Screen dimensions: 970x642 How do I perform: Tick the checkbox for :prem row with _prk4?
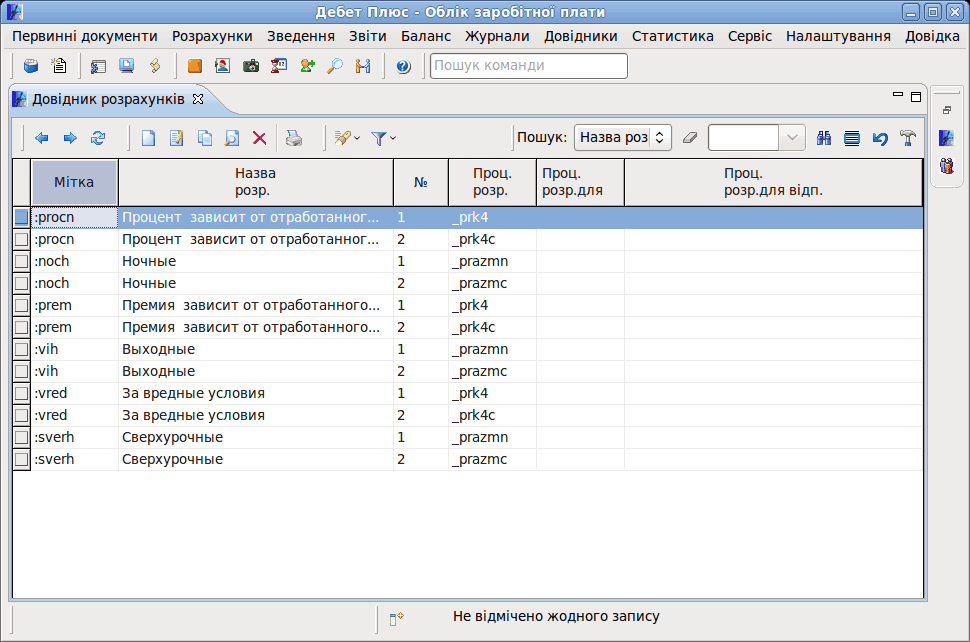pyautogui.click(x=22, y=305)
